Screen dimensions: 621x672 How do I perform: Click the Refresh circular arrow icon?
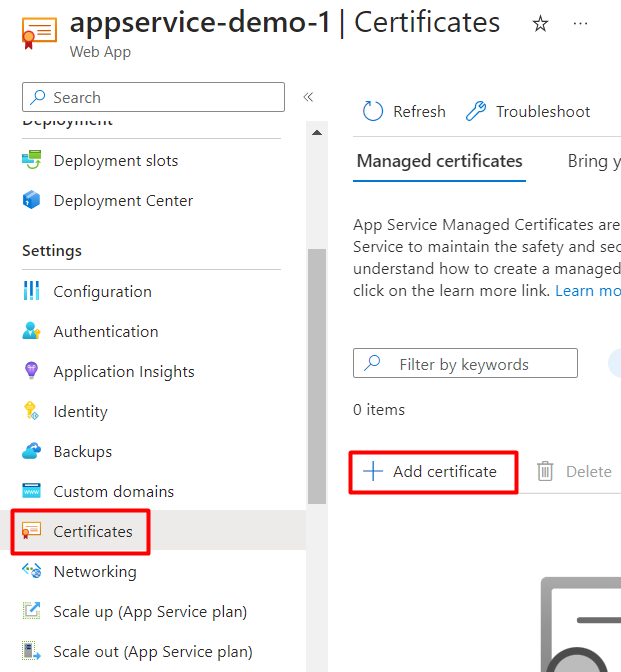click(372, 111)
